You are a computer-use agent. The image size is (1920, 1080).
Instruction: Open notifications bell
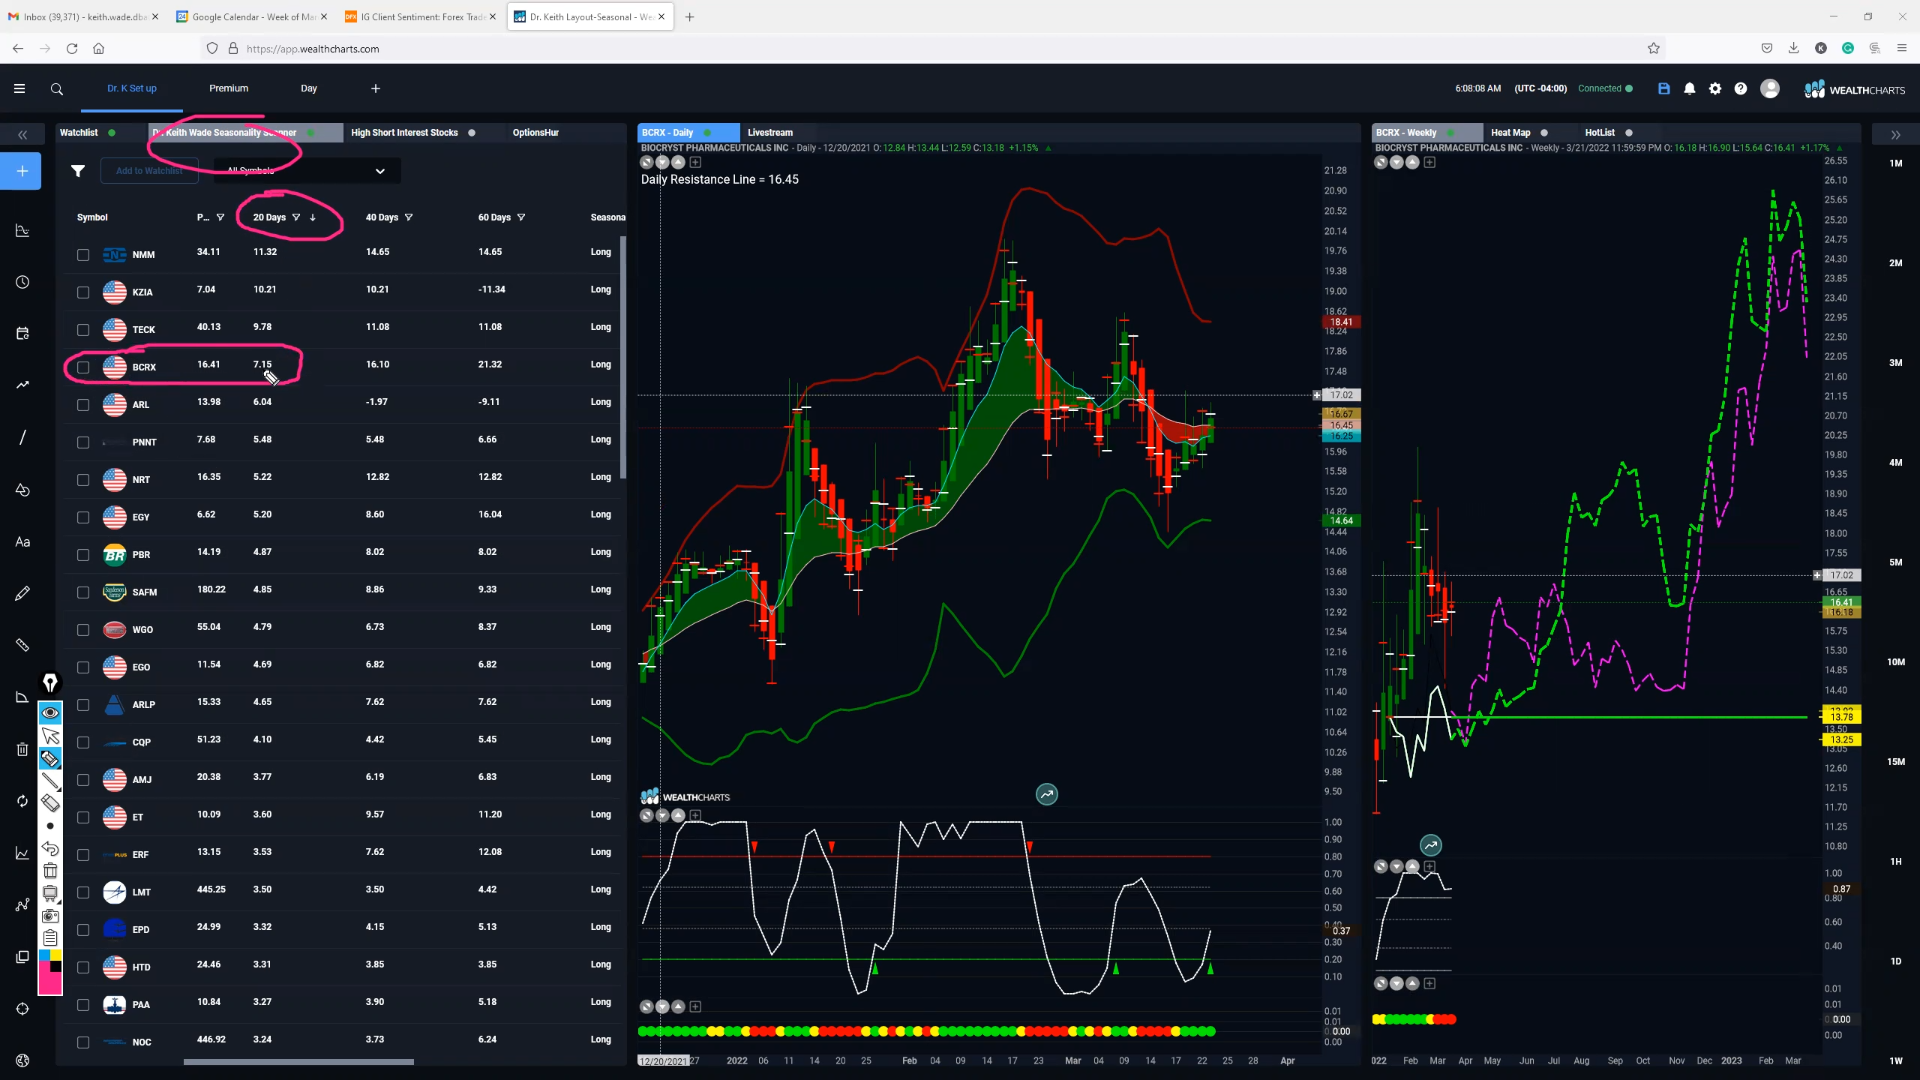(1690, 89)
